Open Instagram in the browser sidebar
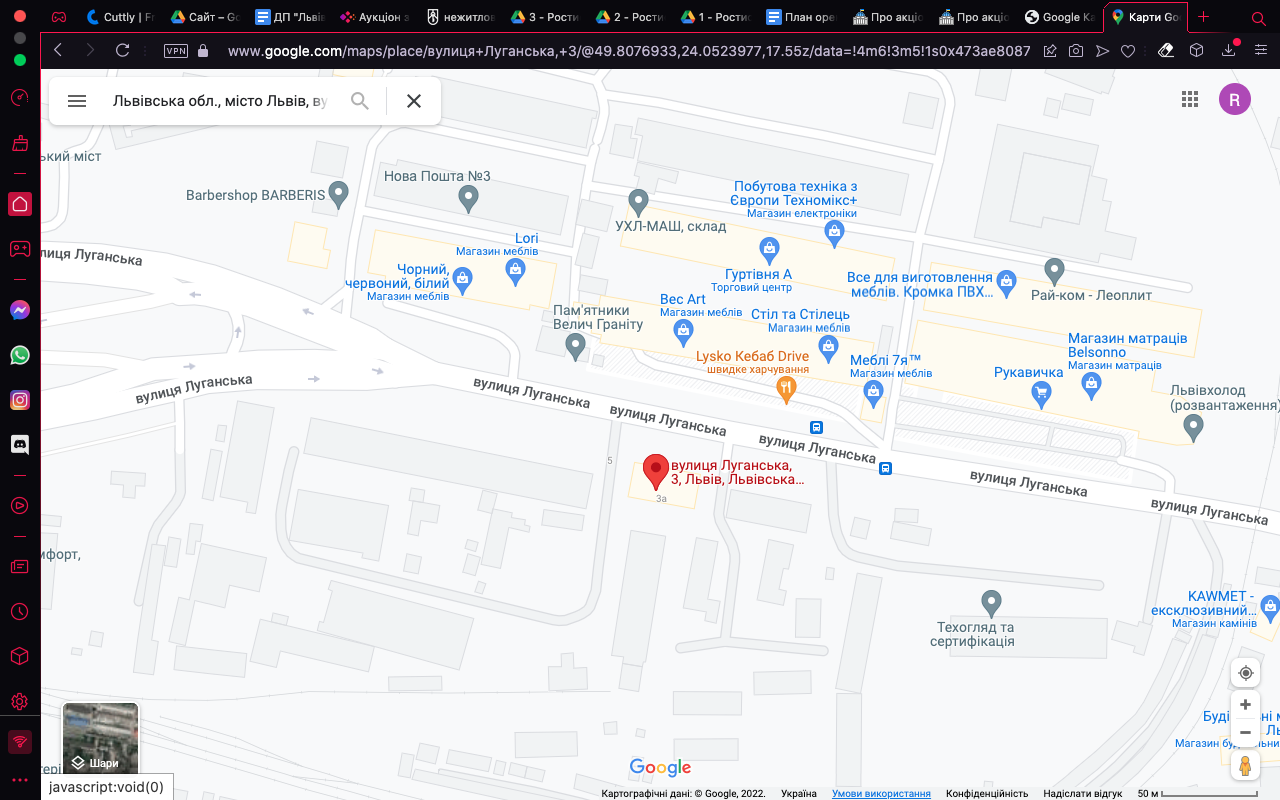Screen dimensions: 1280x800 pos(19,400)
